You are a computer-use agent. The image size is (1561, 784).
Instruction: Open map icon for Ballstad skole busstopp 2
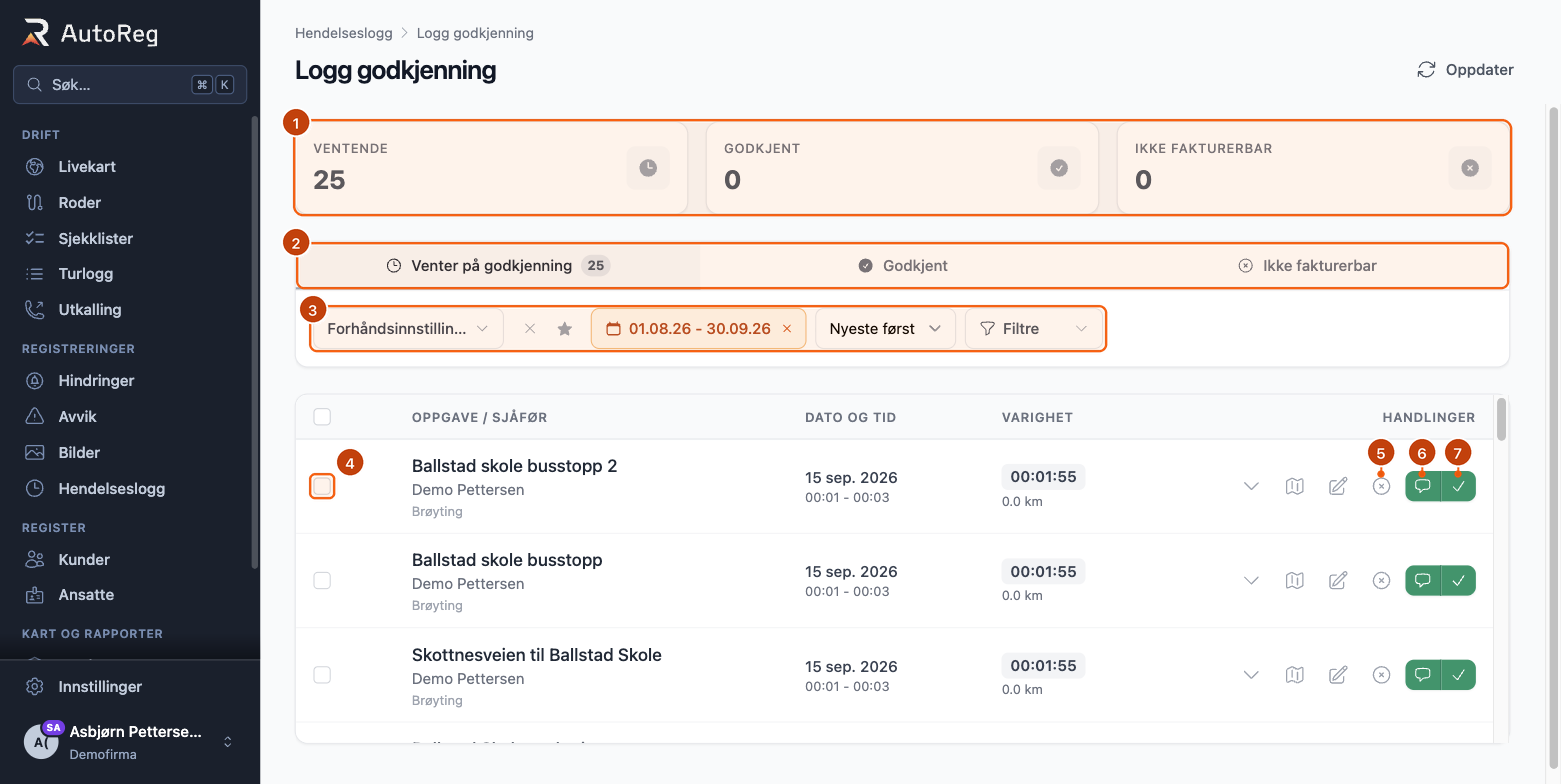1294,486
